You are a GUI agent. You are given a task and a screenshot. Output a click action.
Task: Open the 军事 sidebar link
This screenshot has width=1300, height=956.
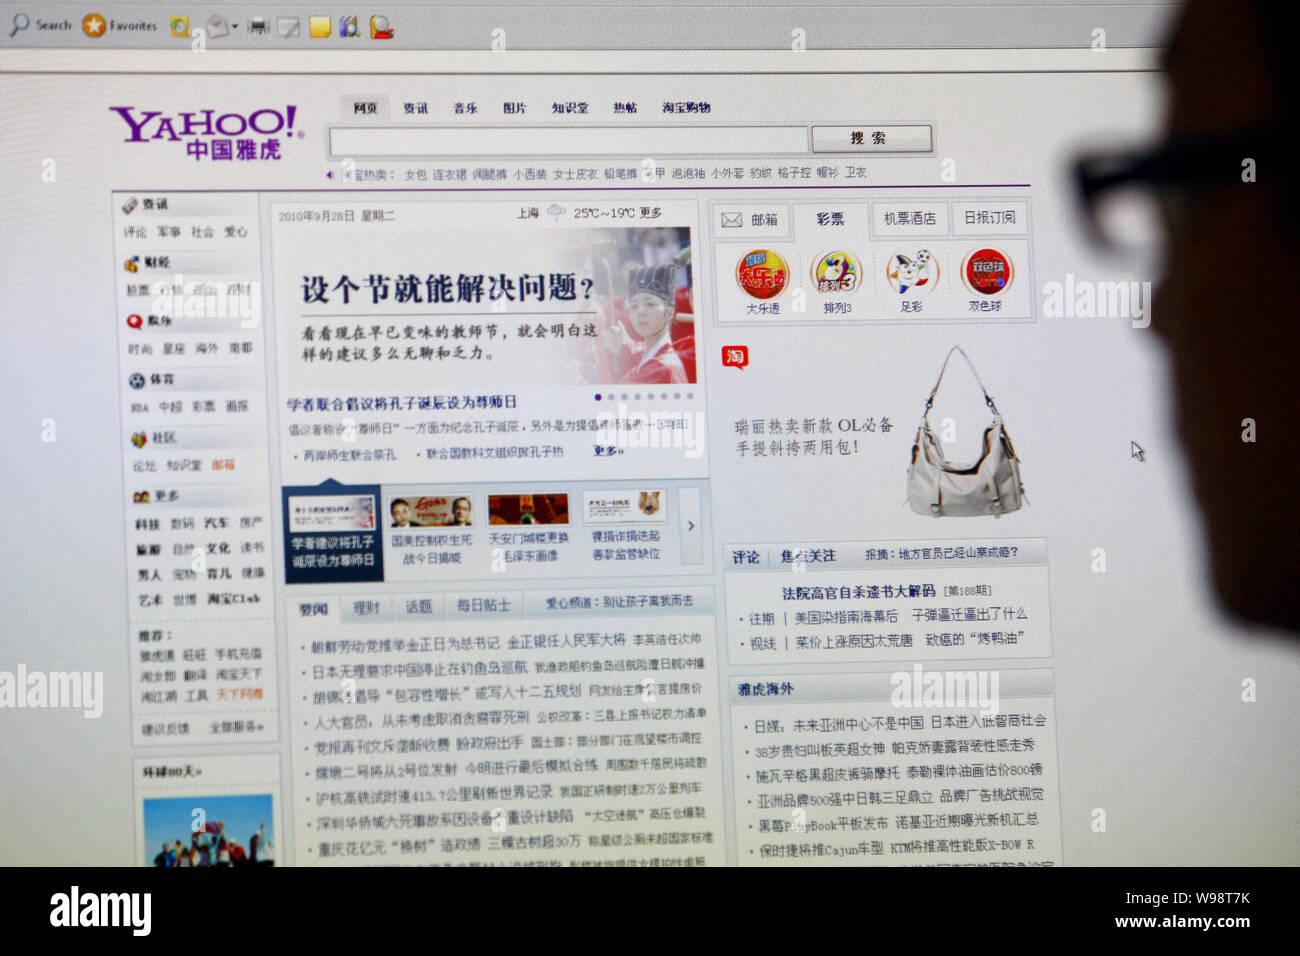pos(168,232)
